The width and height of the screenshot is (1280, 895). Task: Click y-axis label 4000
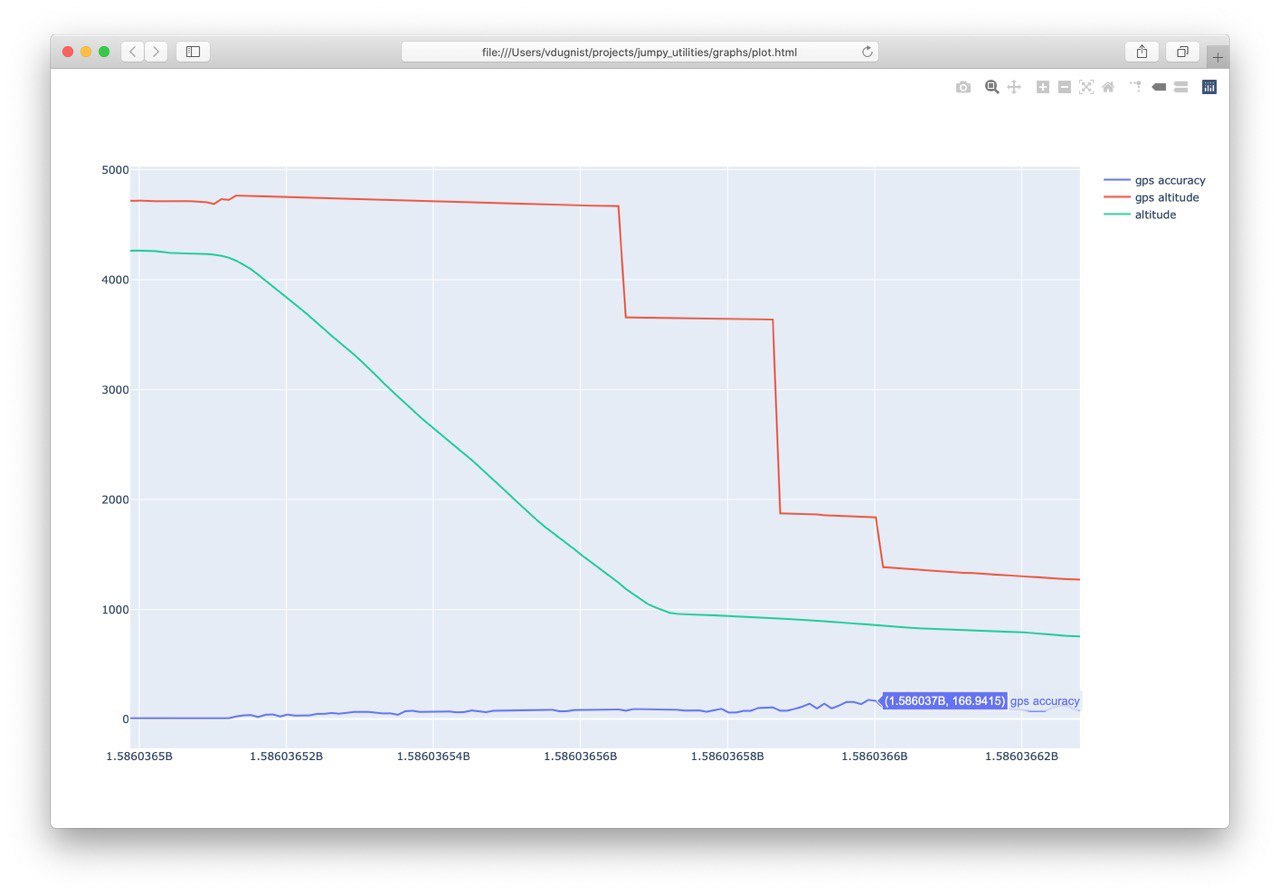tap(115, 280)
